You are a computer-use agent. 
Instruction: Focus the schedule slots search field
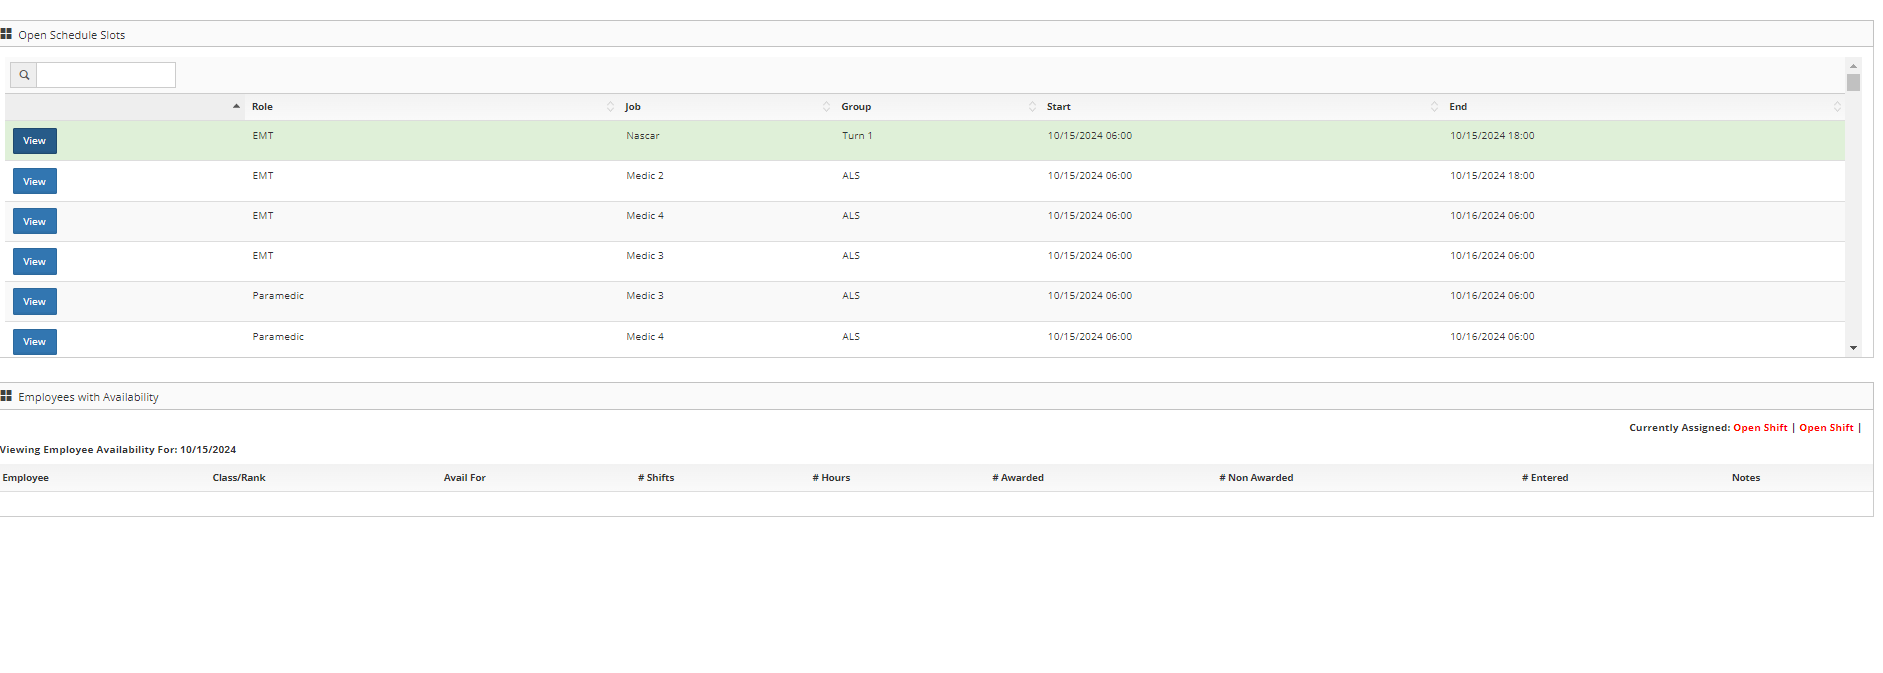coord(106,75)
